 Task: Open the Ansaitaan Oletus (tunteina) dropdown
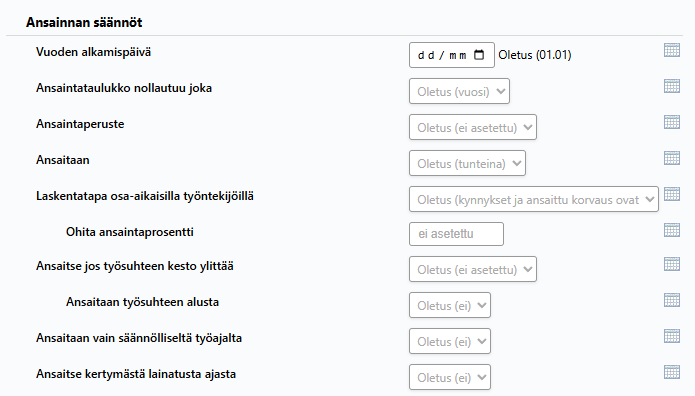point(467,163)
